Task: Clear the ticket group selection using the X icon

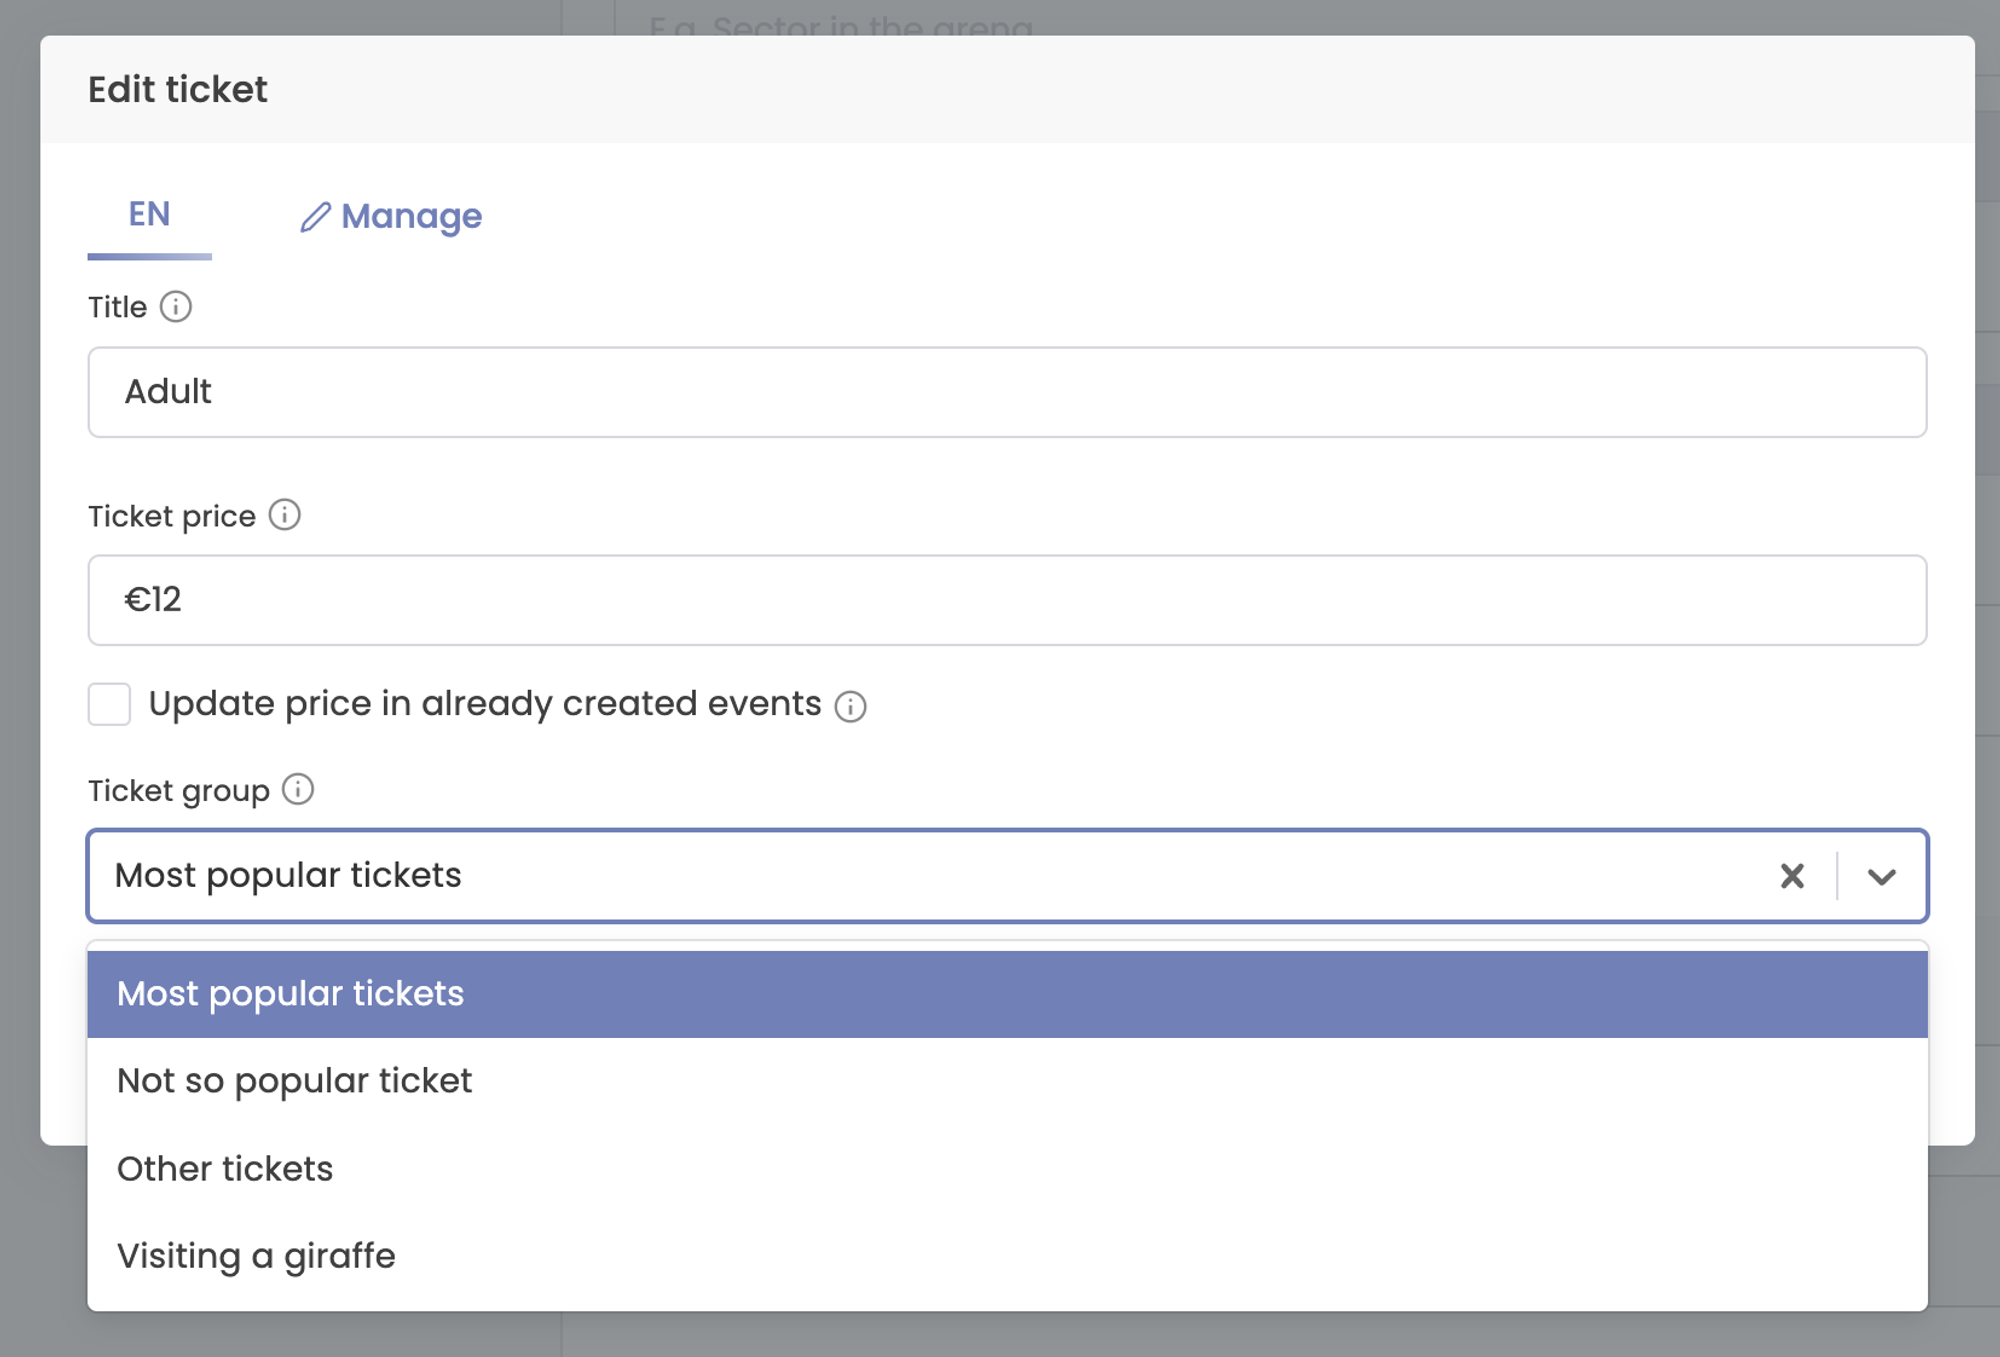Action: [1792, 877]
